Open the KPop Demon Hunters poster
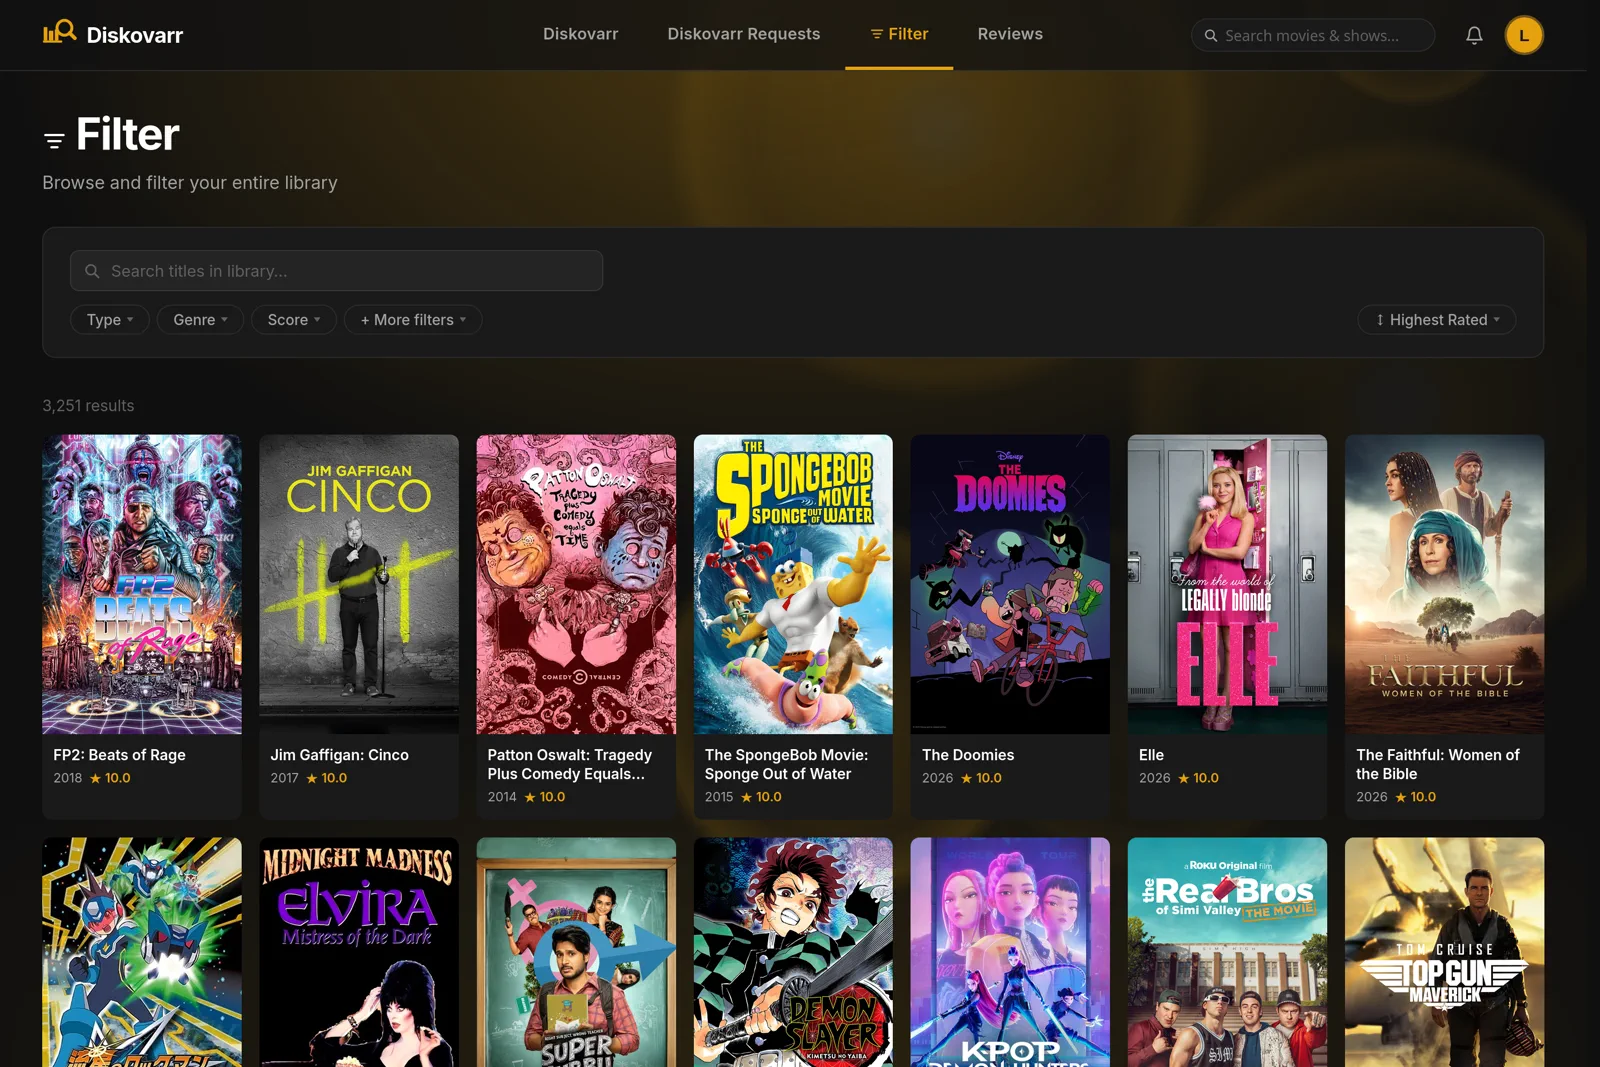Screen dimensions: 1600x1067 point(1010,952)
